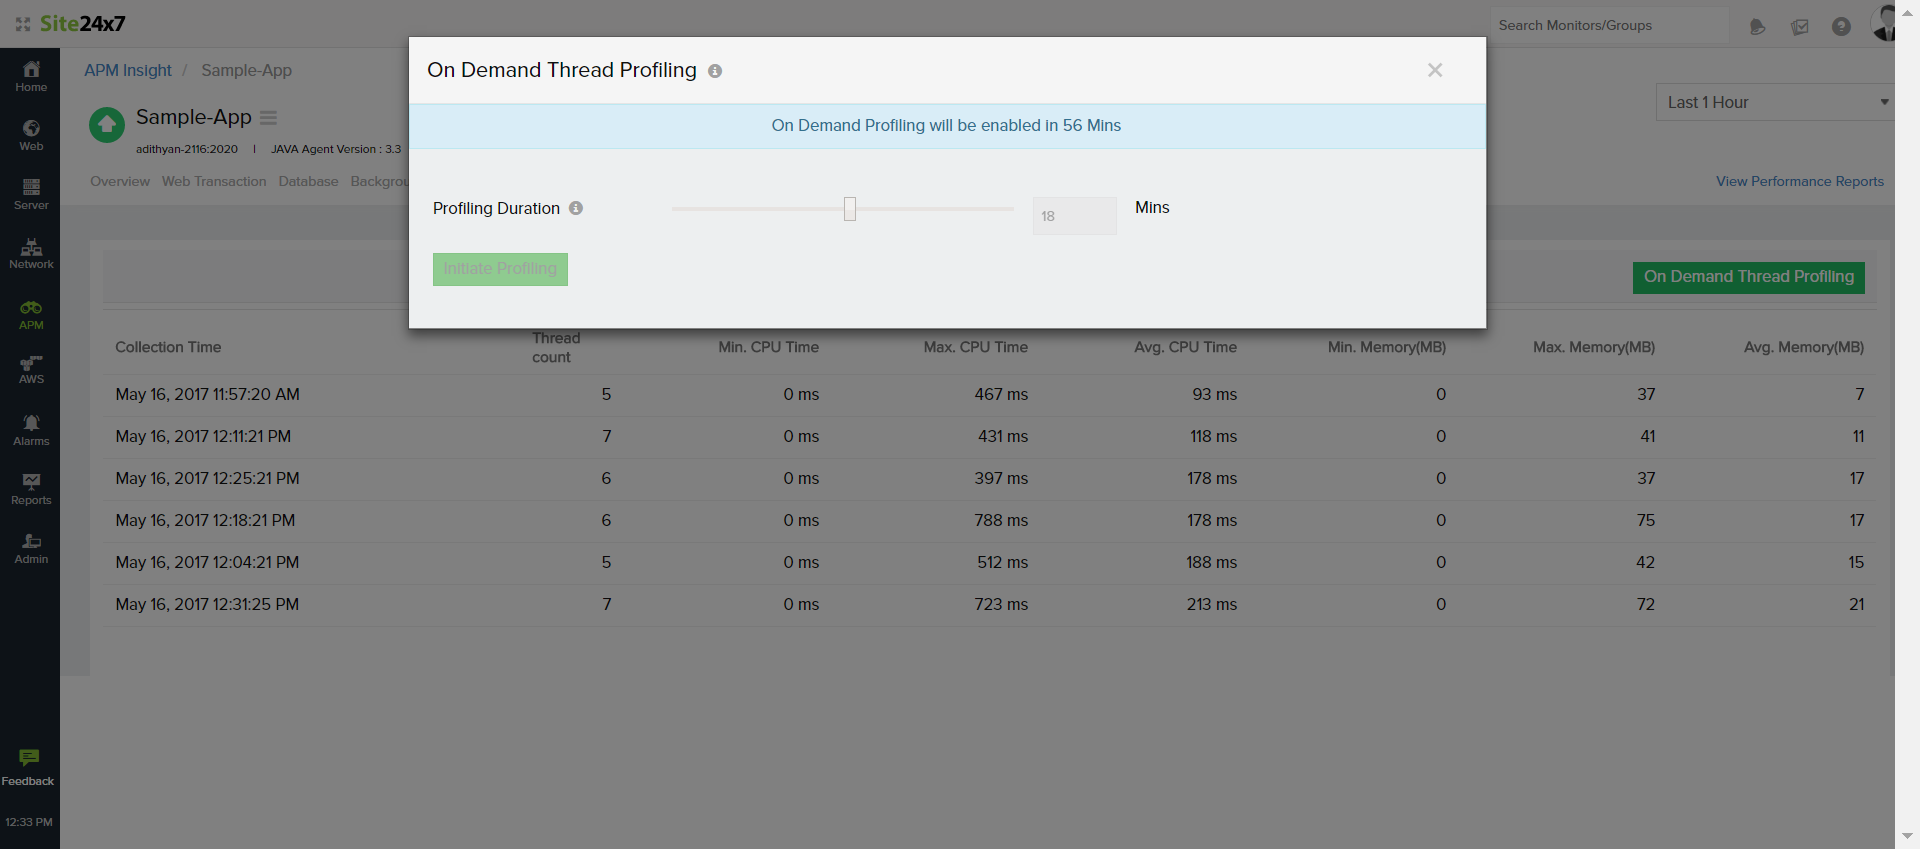
Task: View Alarms from the sidebar
Action: [31, 430]
